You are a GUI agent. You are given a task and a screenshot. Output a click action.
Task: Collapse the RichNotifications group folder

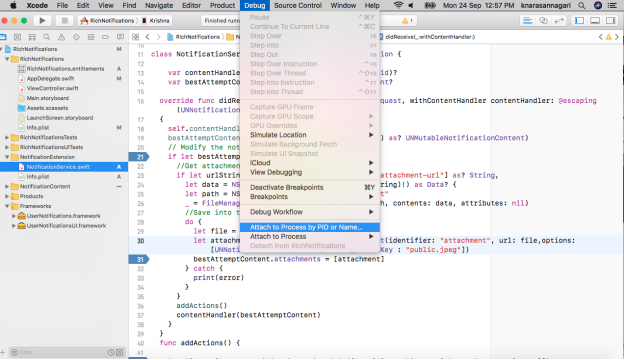coord(7,59)
